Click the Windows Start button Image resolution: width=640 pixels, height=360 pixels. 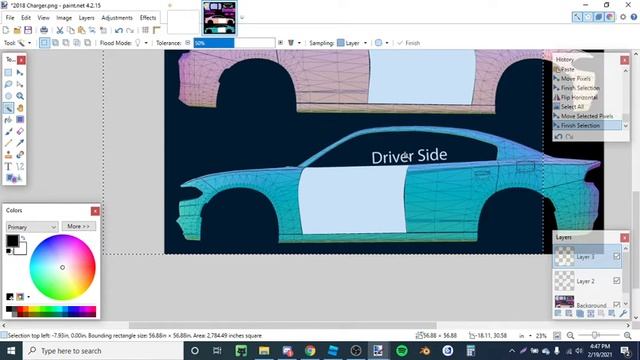point(11,351)
